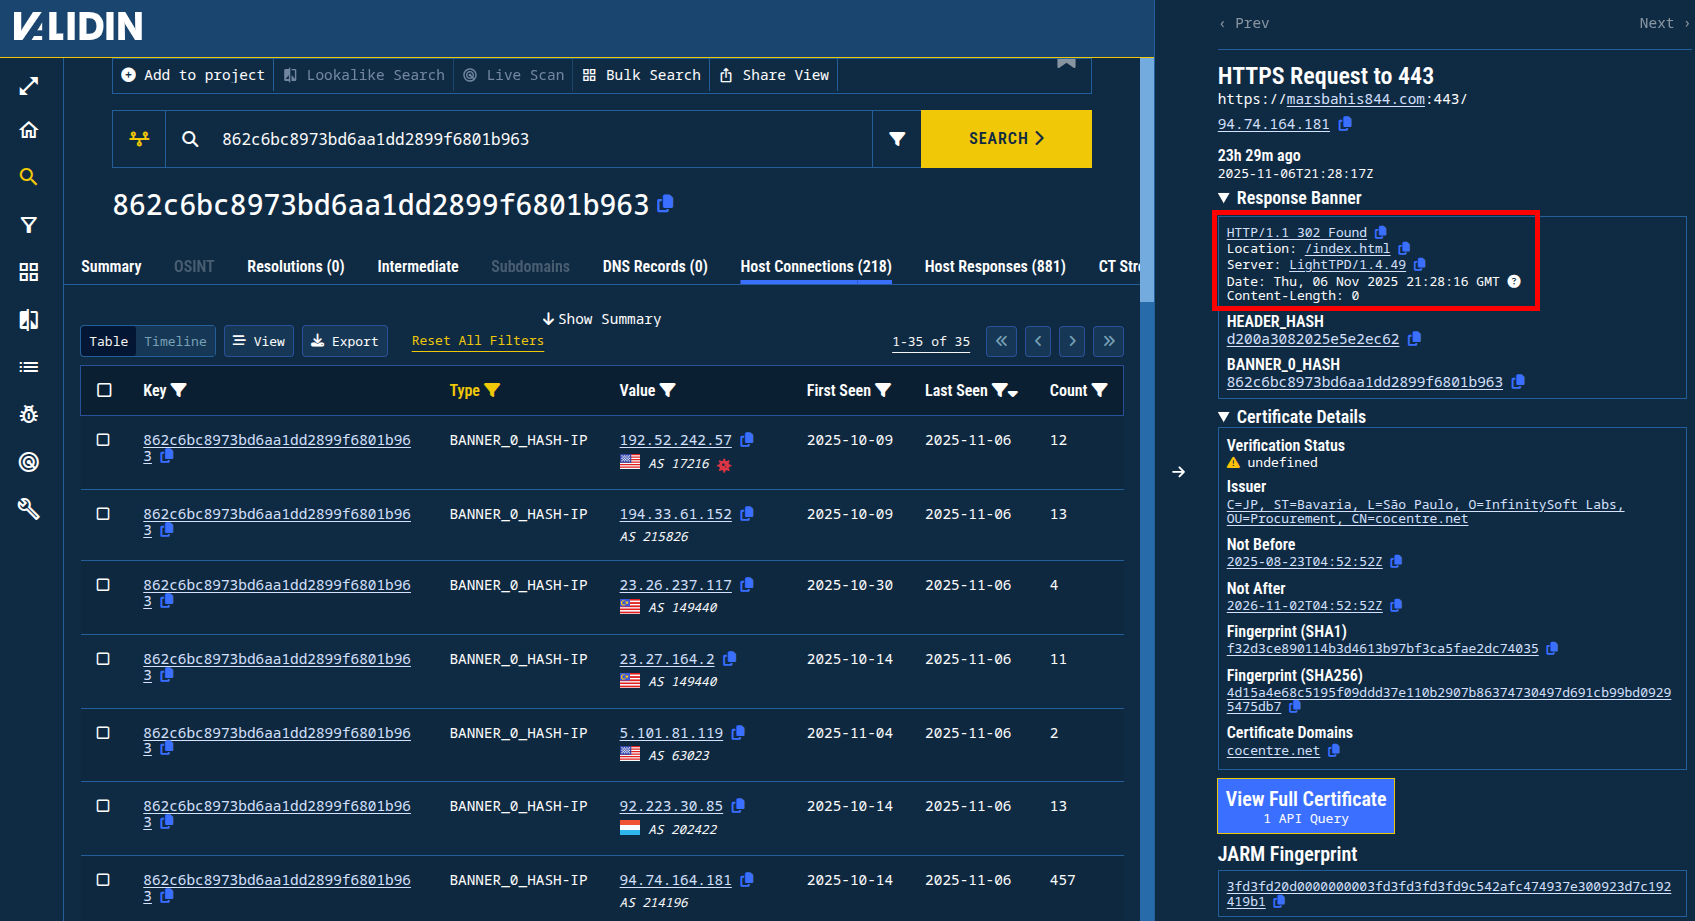Collapse the Response Banner section
The image size is (1695, 921).
pyautogui.click(x=1224, y=198)
